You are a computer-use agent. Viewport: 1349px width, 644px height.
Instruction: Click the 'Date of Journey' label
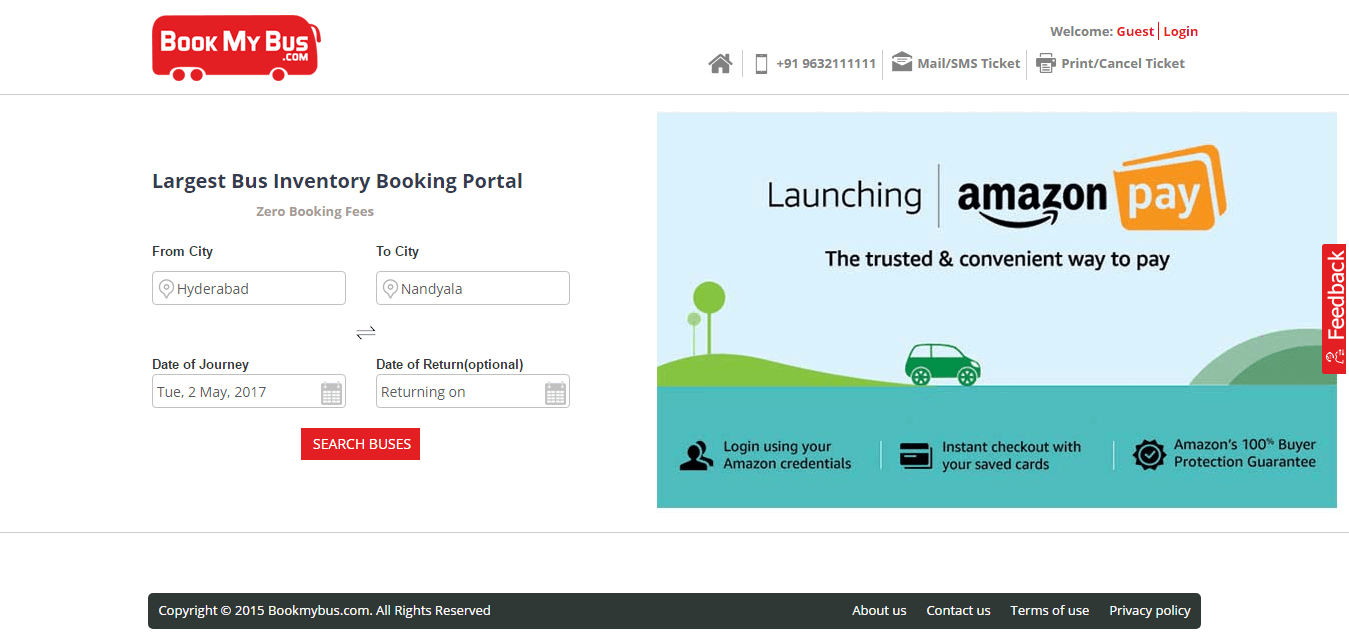(200, 364)
